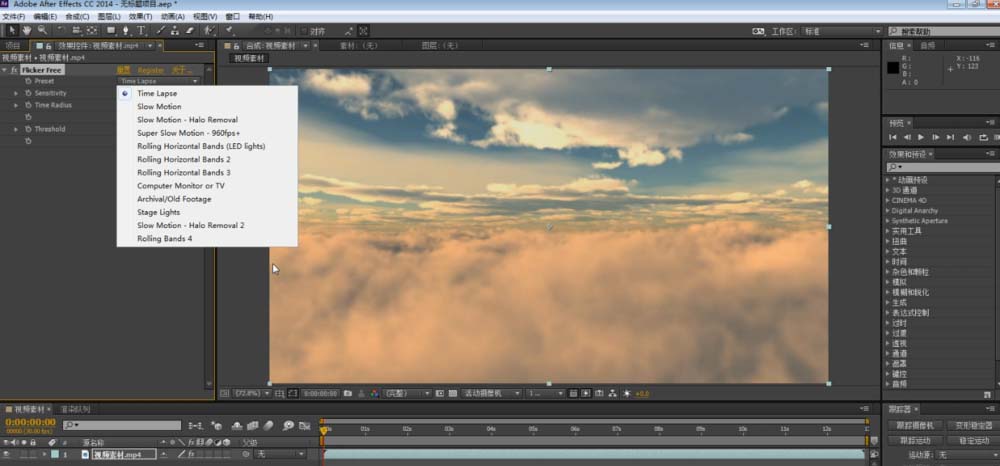Image resolution: width=1000 pixels, height=466 pixels.
Task: Expand the Digital Anarchy effects category
Action: click(x=887, y=211)
